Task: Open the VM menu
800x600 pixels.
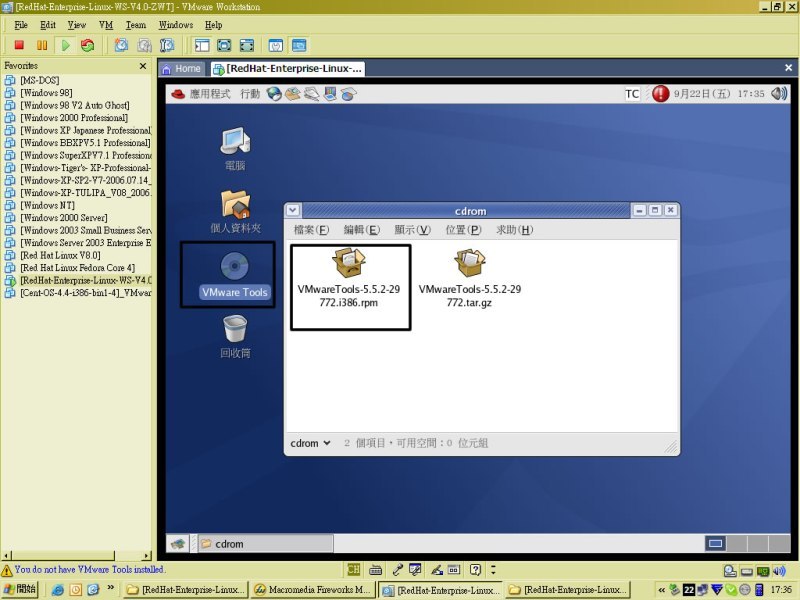Action: point(106,25)
